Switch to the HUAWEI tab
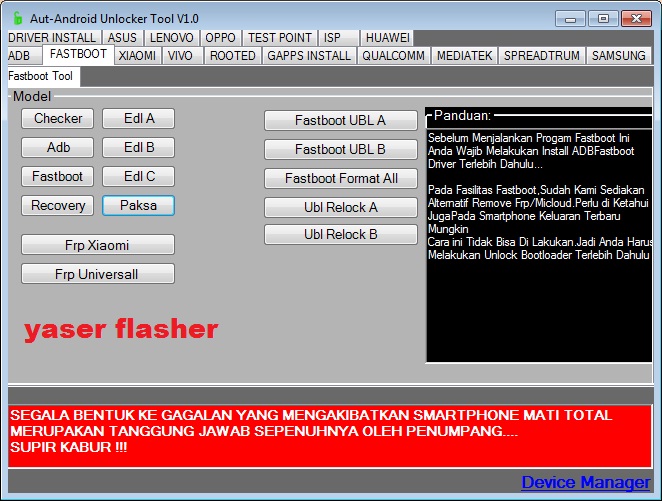Image resolution: width=662 pixels, height=501 pixels. [x=387, y=38]
